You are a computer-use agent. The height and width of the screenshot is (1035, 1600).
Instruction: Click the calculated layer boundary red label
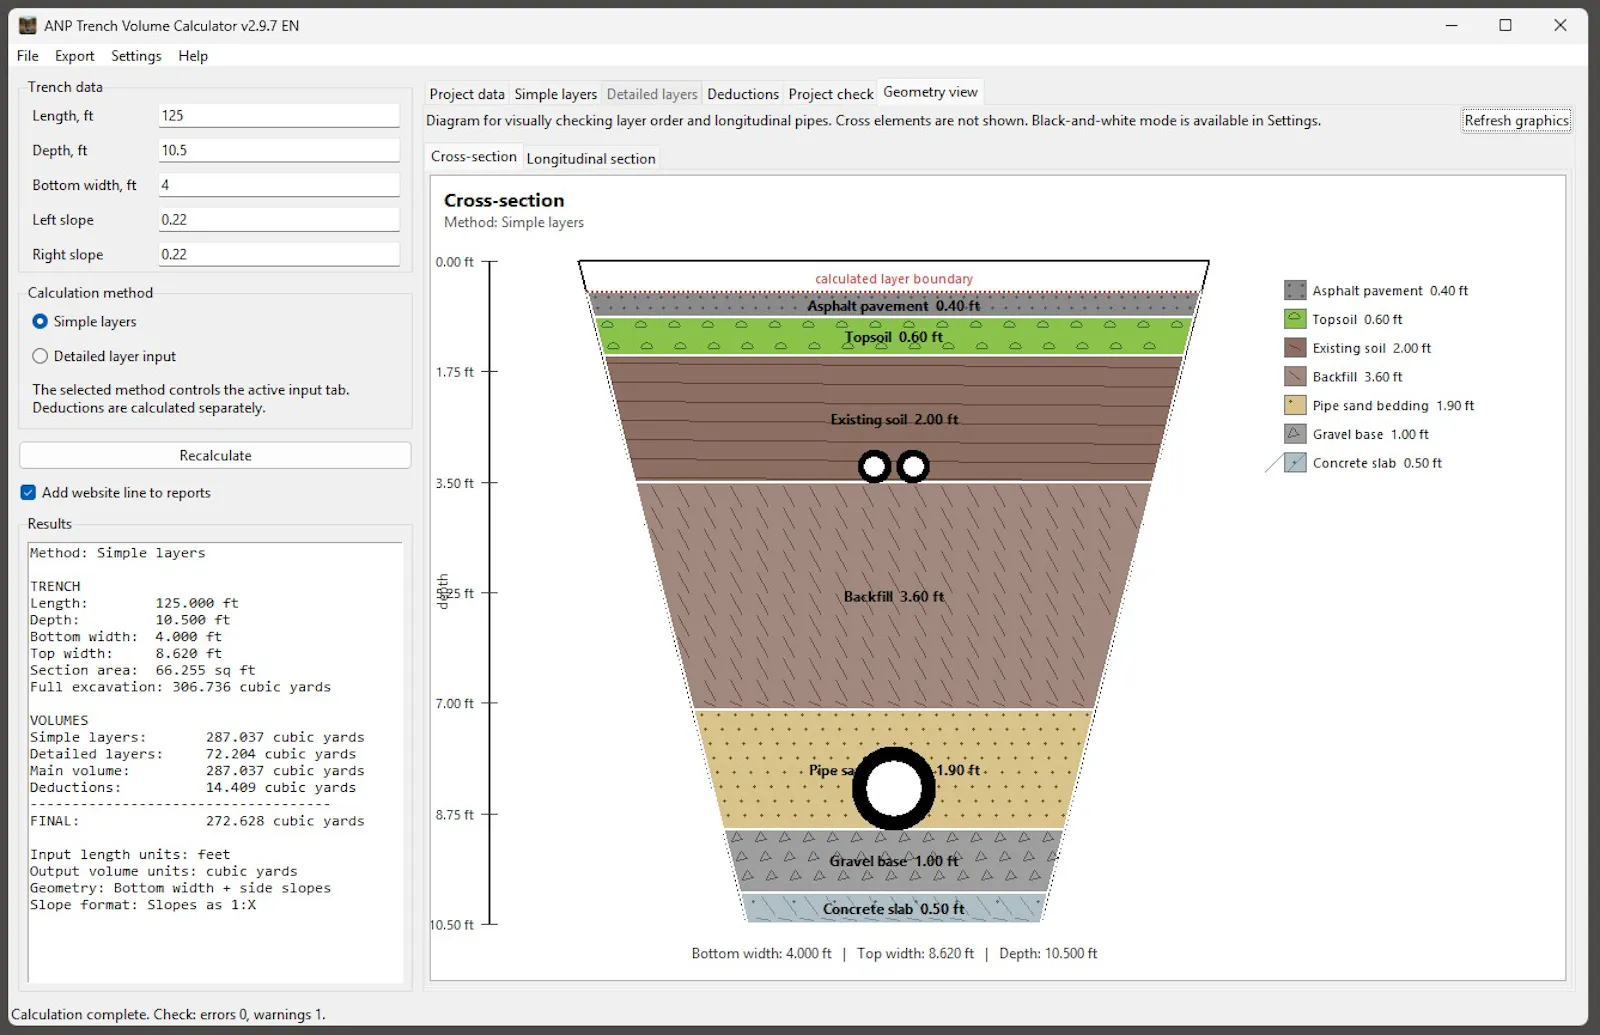tap(894, 279)
